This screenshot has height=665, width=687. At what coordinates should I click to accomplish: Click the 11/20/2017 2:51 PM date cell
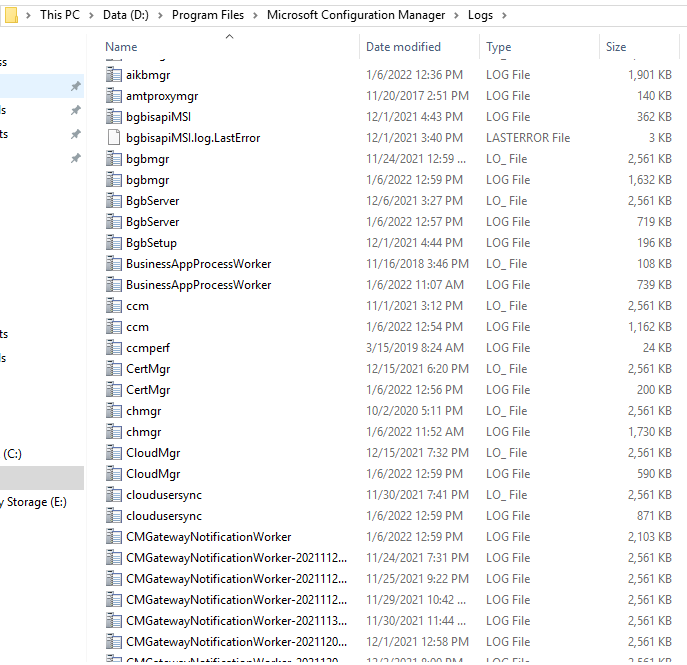coord(417,96)
